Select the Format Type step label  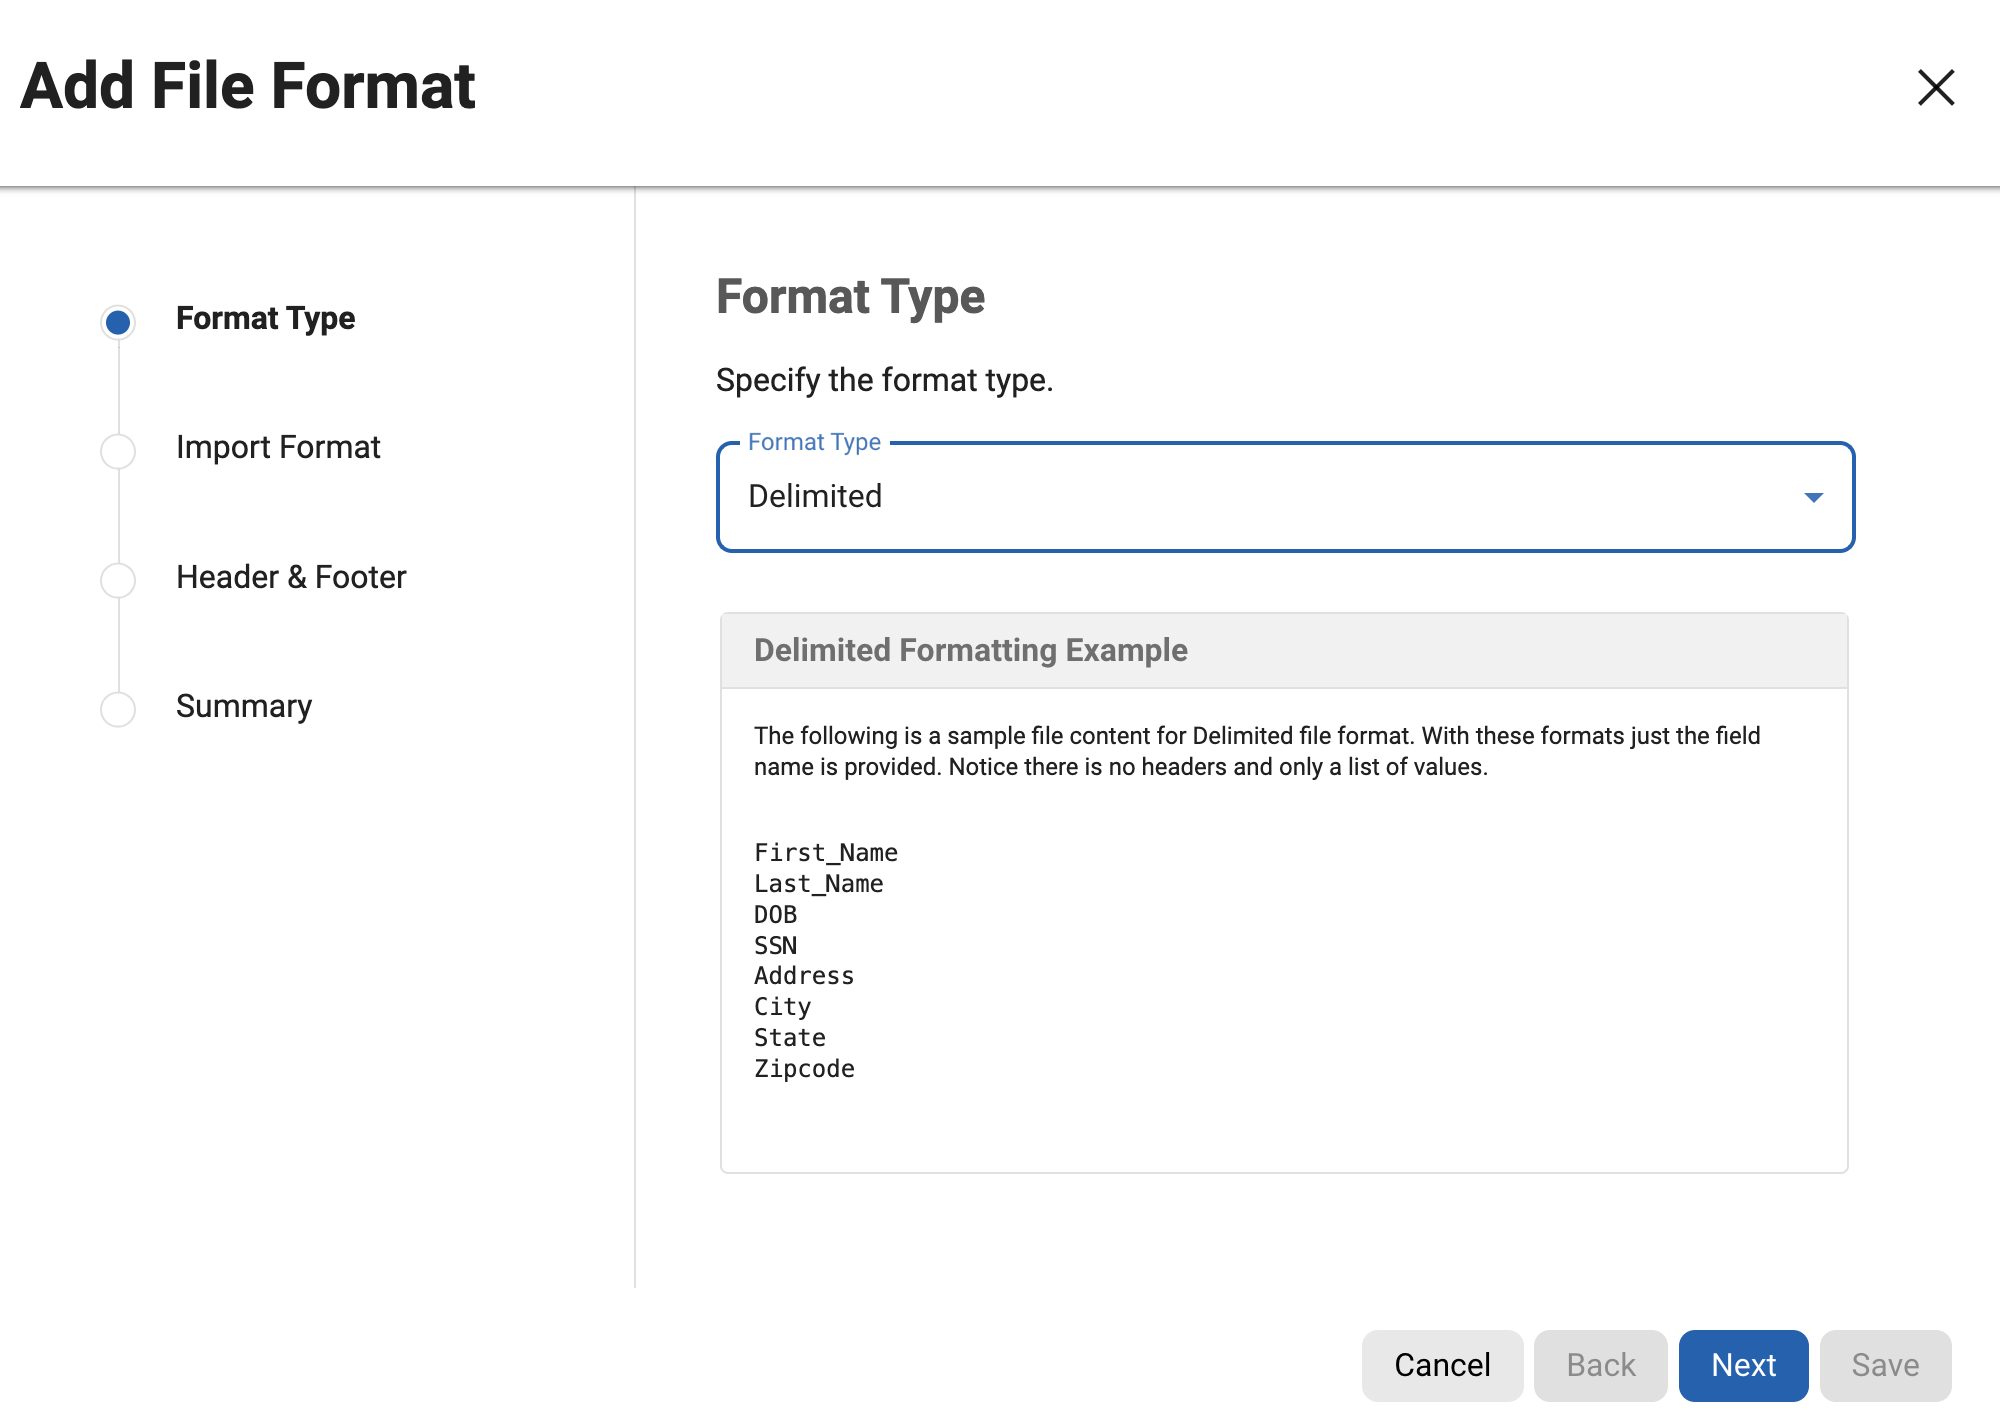coord(266,318)
